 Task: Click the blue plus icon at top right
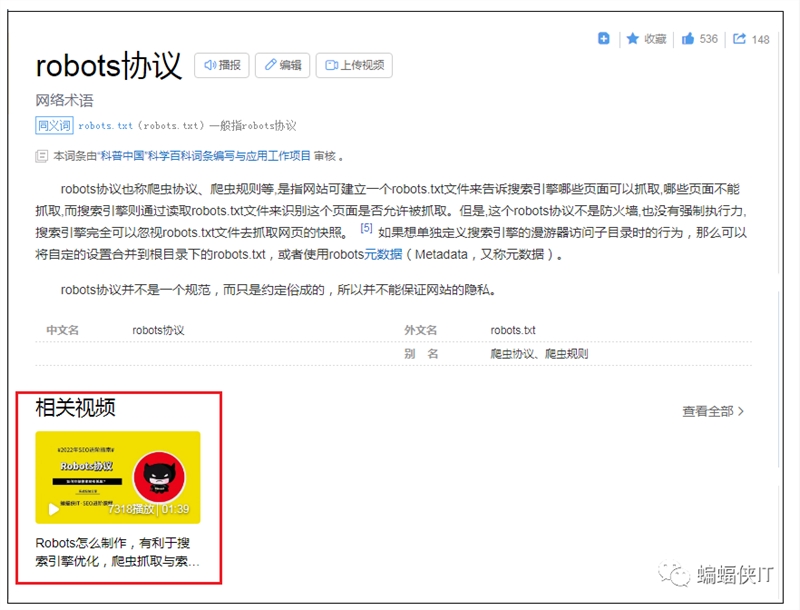[604, 39]
